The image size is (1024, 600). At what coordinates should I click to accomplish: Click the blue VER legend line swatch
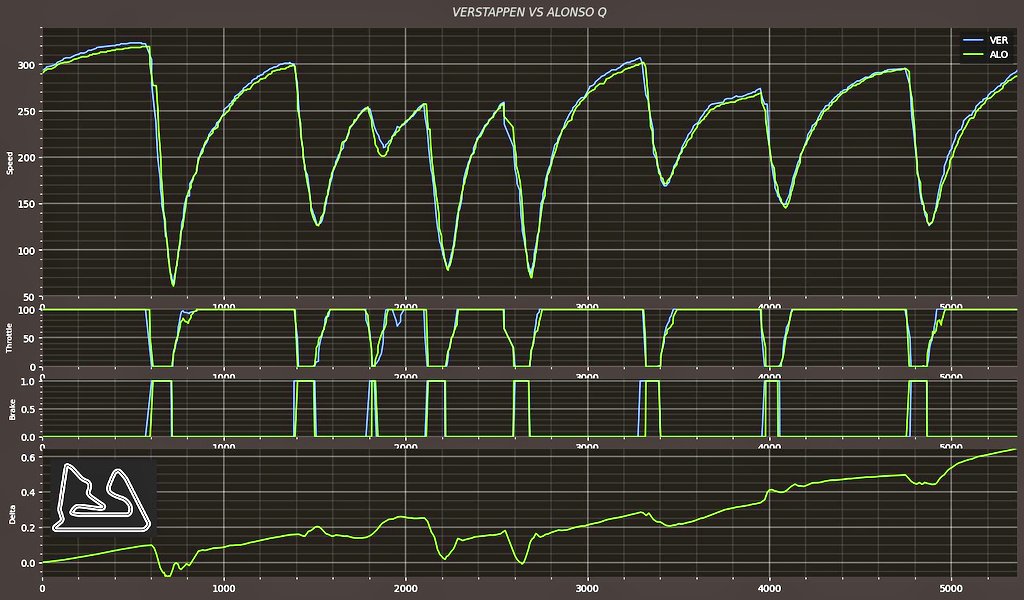973,40
